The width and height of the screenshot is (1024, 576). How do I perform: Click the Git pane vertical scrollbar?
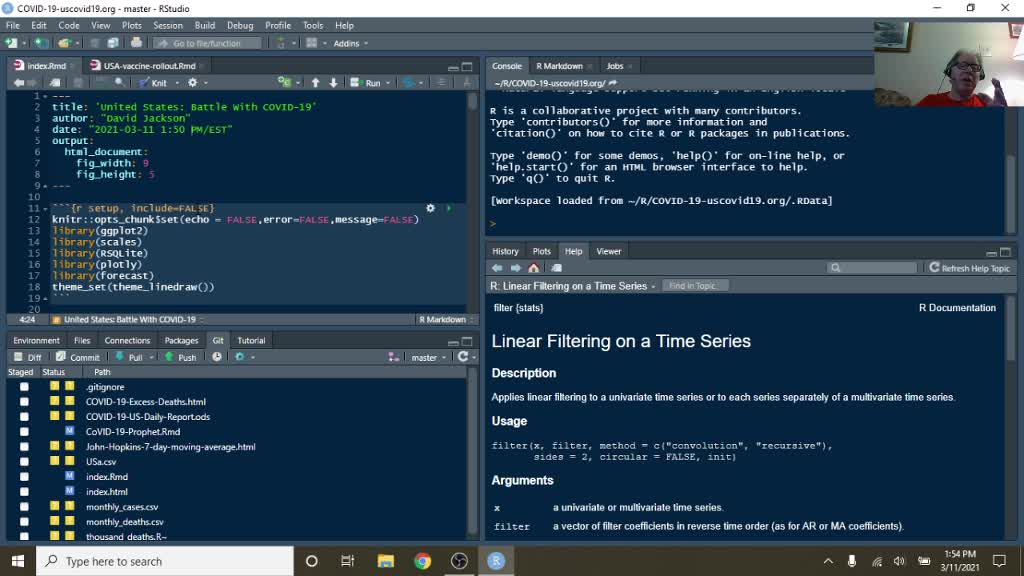472,451
